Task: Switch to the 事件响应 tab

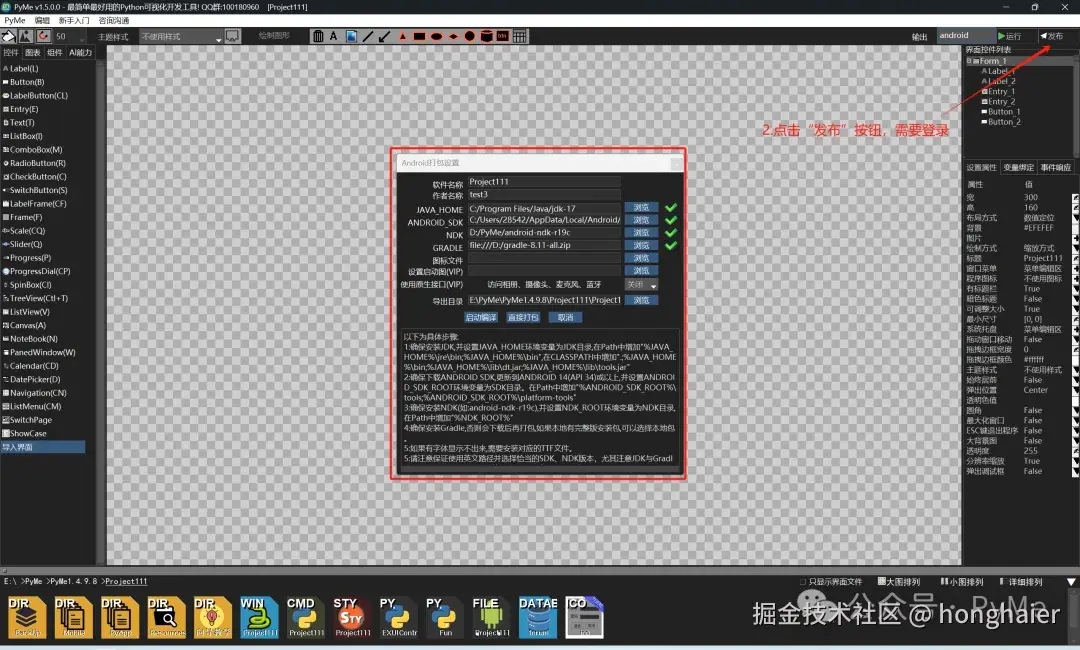Action: [x=1055, y=167]
